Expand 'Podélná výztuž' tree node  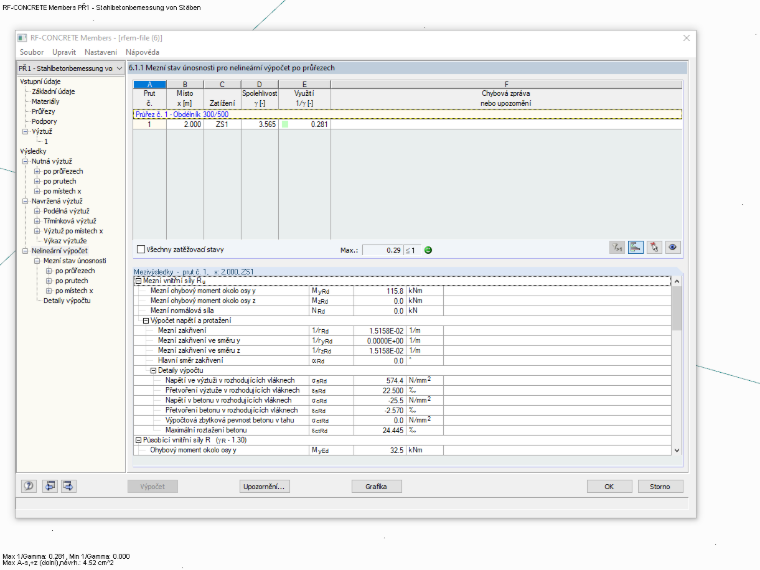[37, 211]
